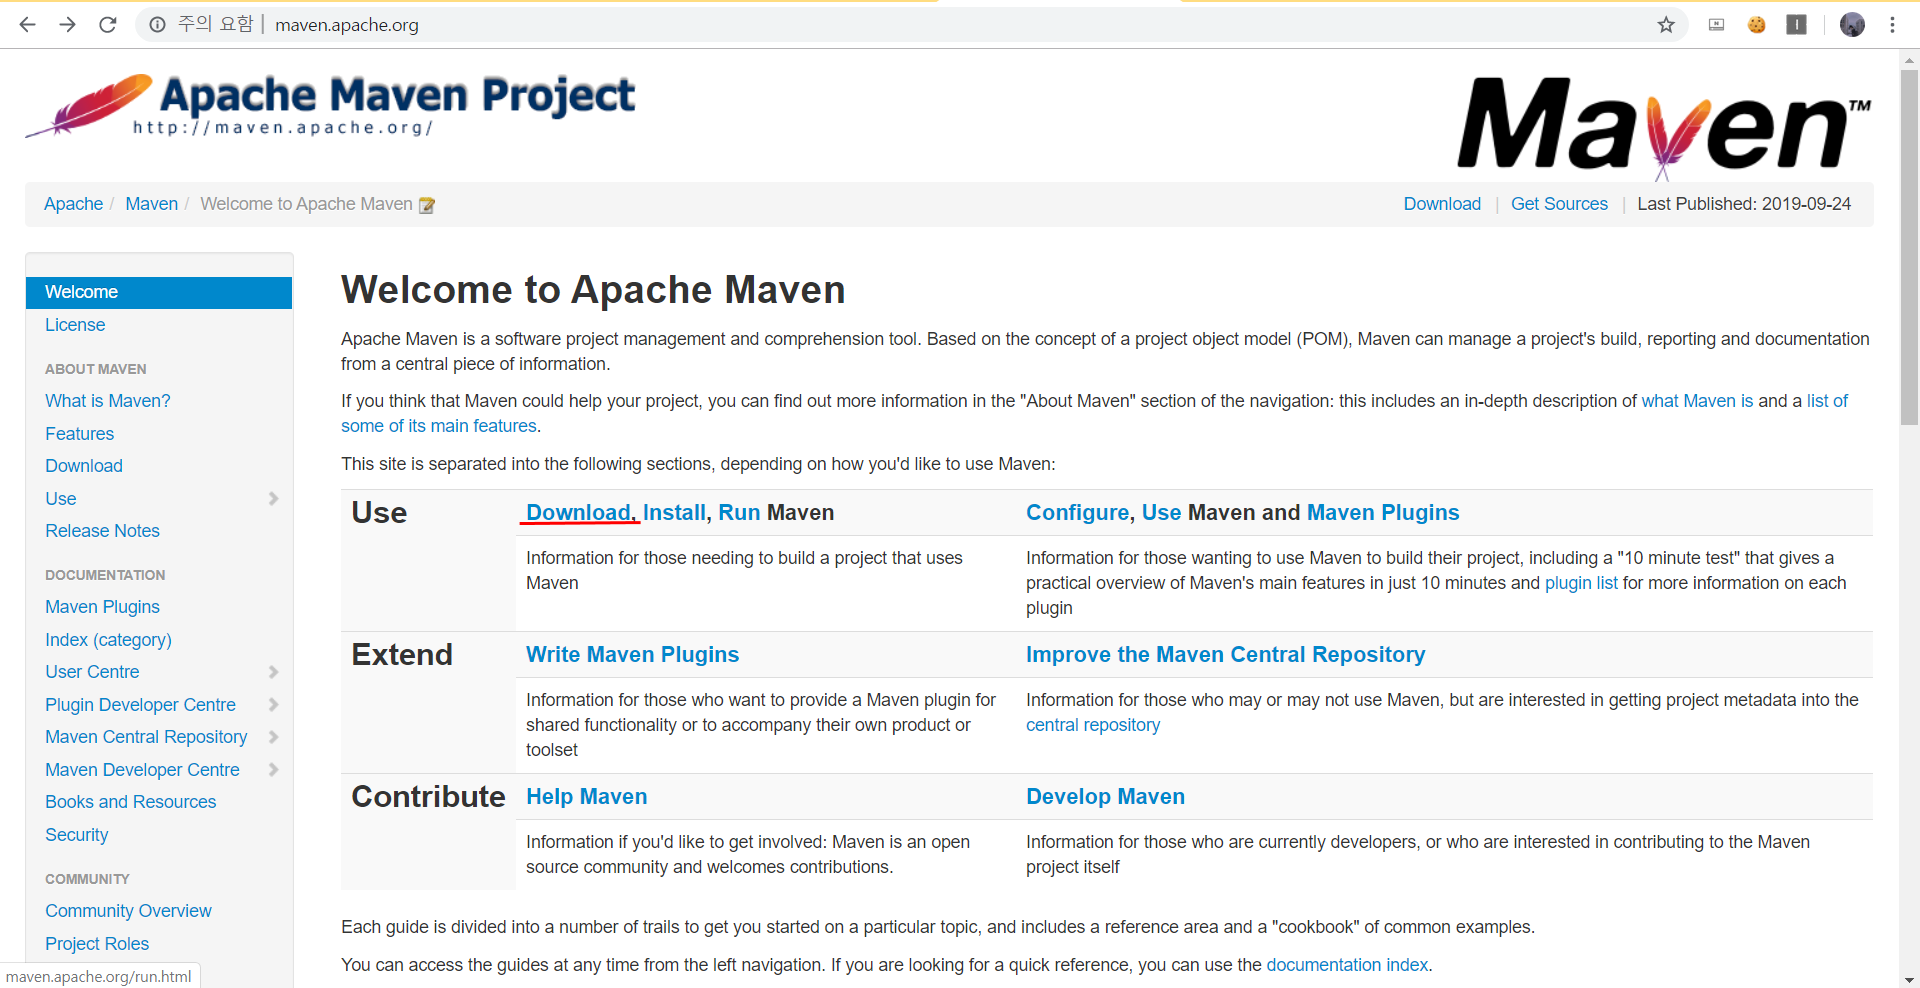
Task: Open Release Notes in the sidebar
Action: pos(102,531)
